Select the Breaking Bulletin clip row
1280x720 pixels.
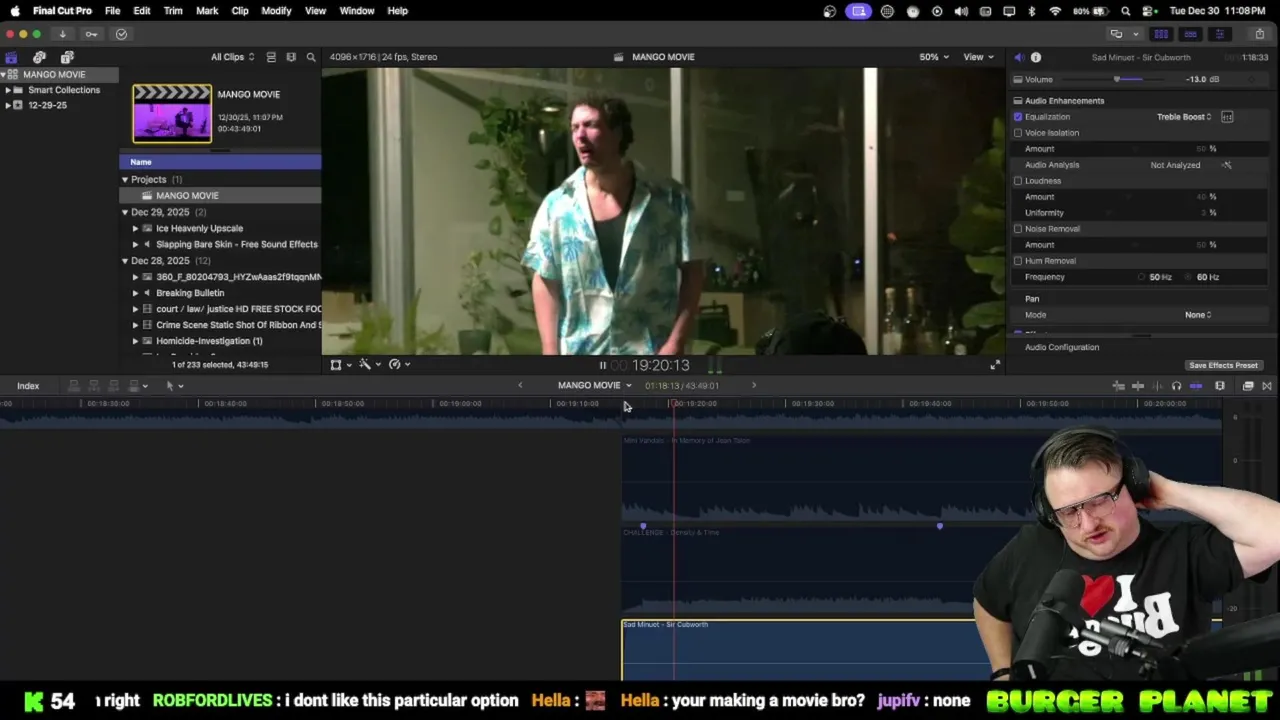(x=220, y=293)
